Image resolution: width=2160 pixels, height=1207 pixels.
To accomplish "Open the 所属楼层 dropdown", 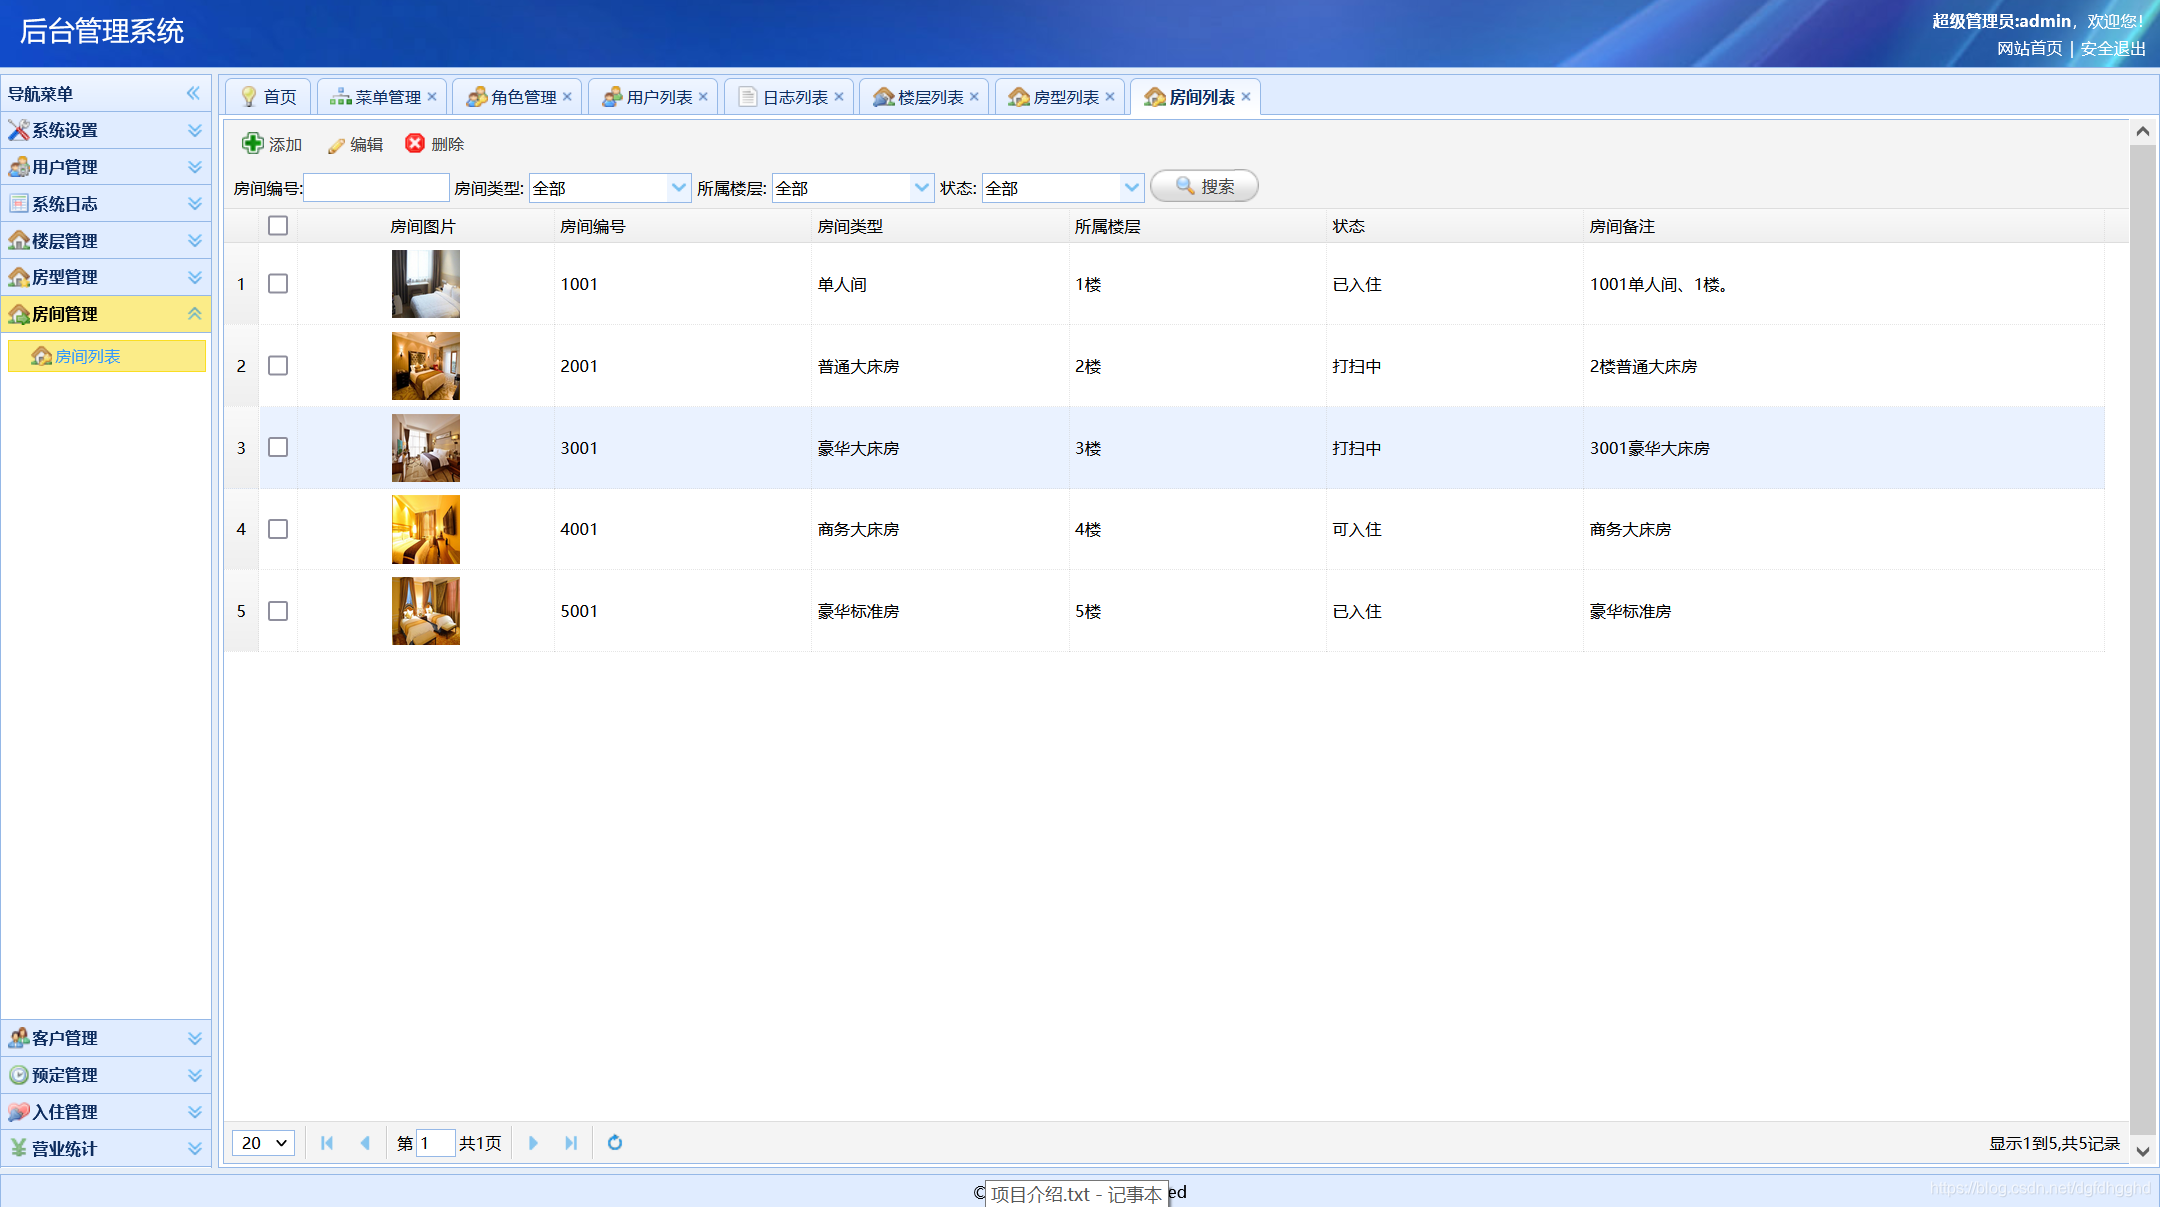I will click(x=922, y=187).
